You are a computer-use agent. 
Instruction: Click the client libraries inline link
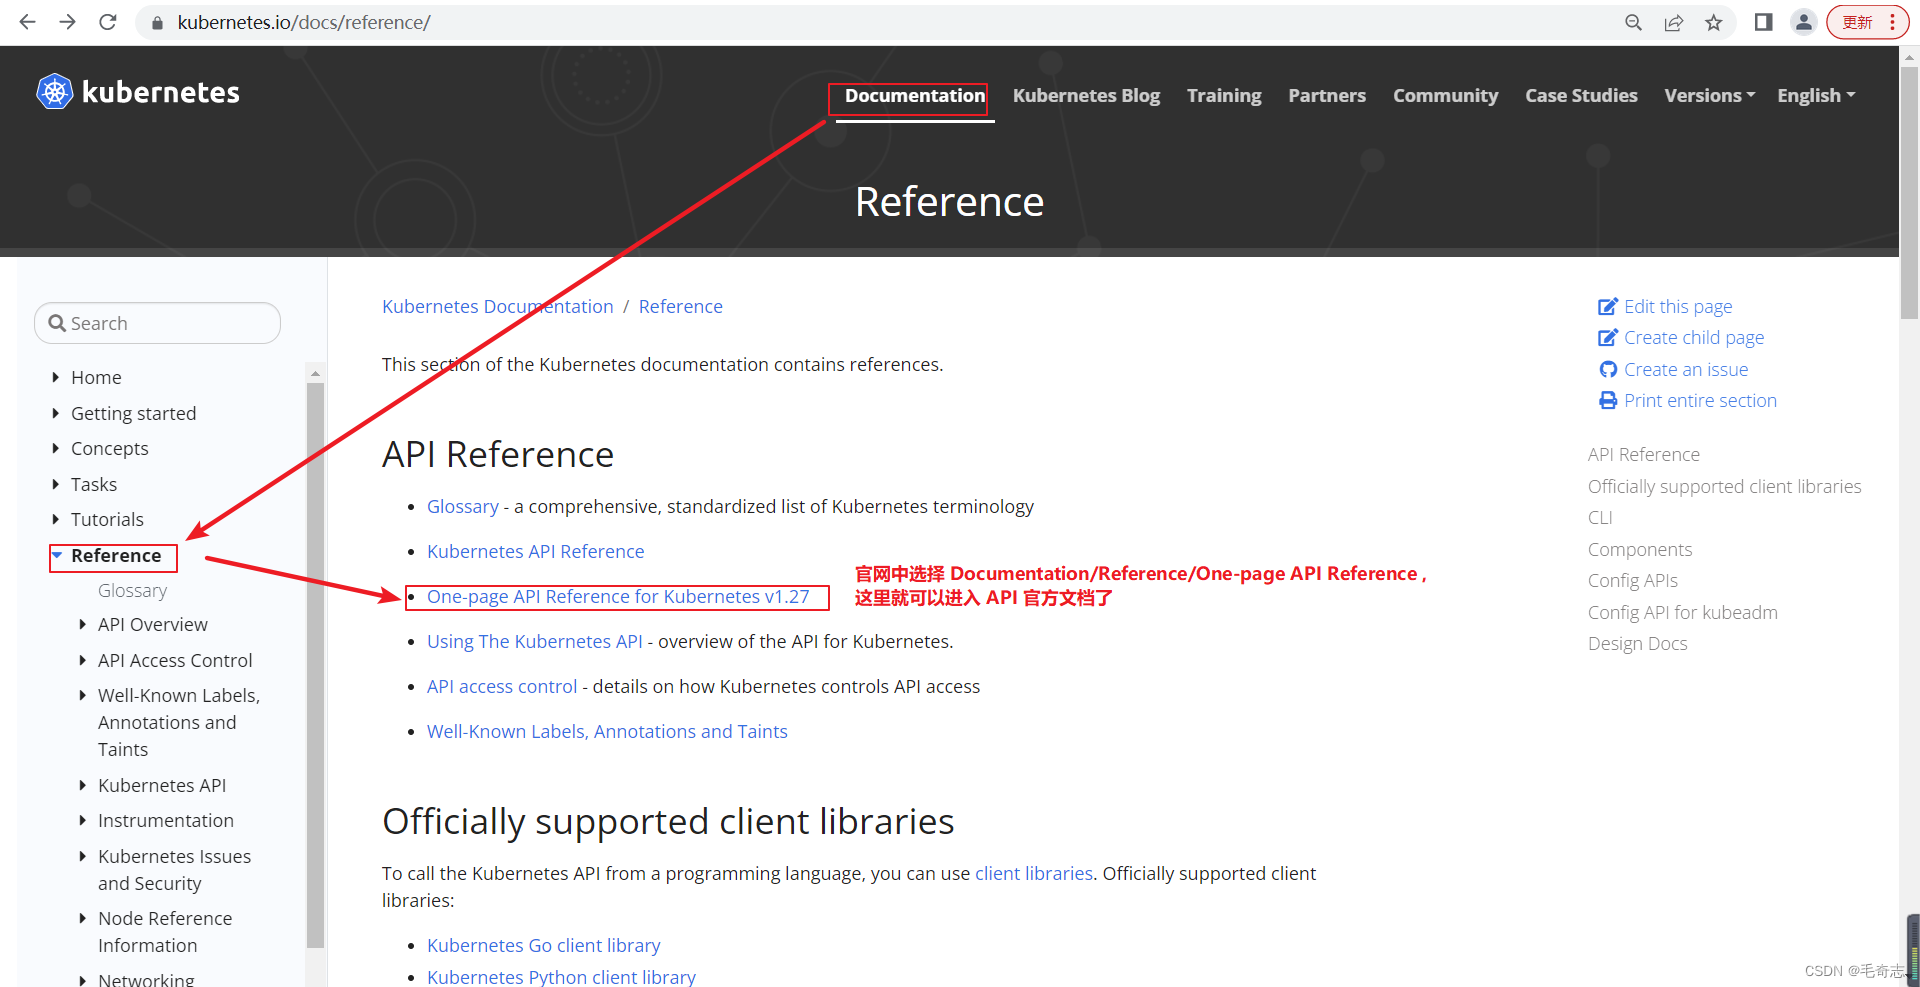[1034, 873]
